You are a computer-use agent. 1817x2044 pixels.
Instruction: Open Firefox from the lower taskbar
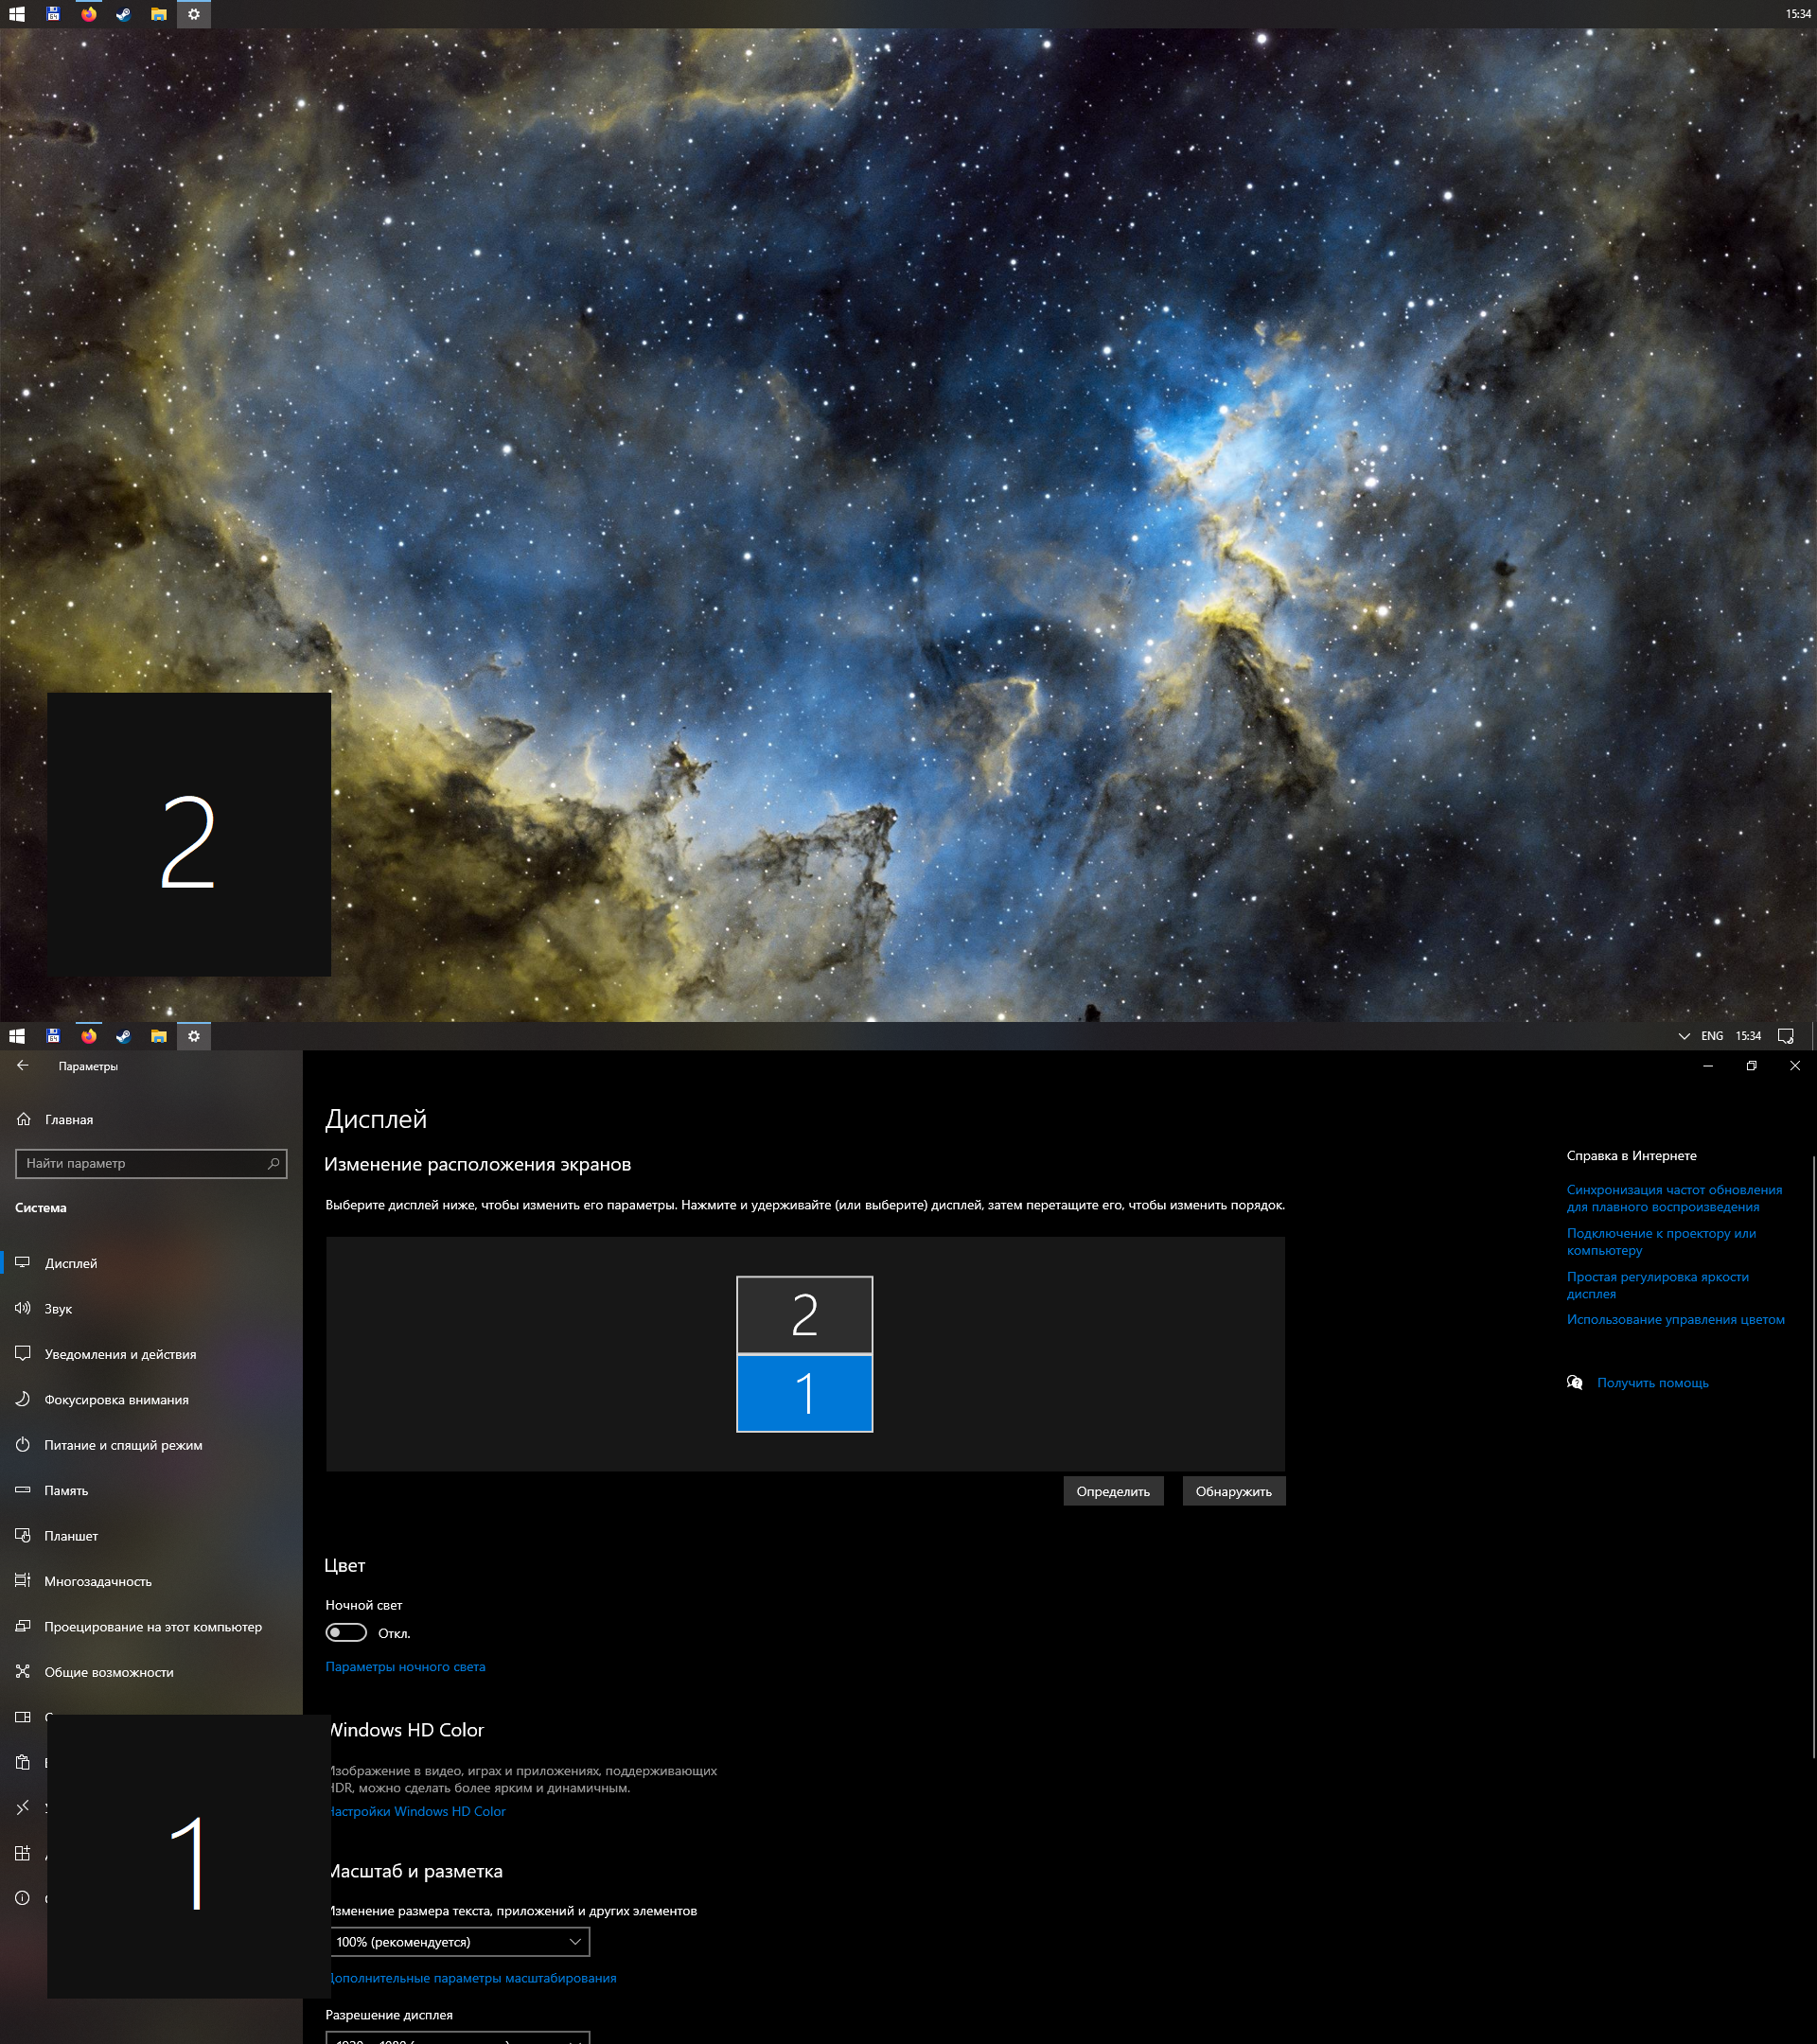[89, 1036]
